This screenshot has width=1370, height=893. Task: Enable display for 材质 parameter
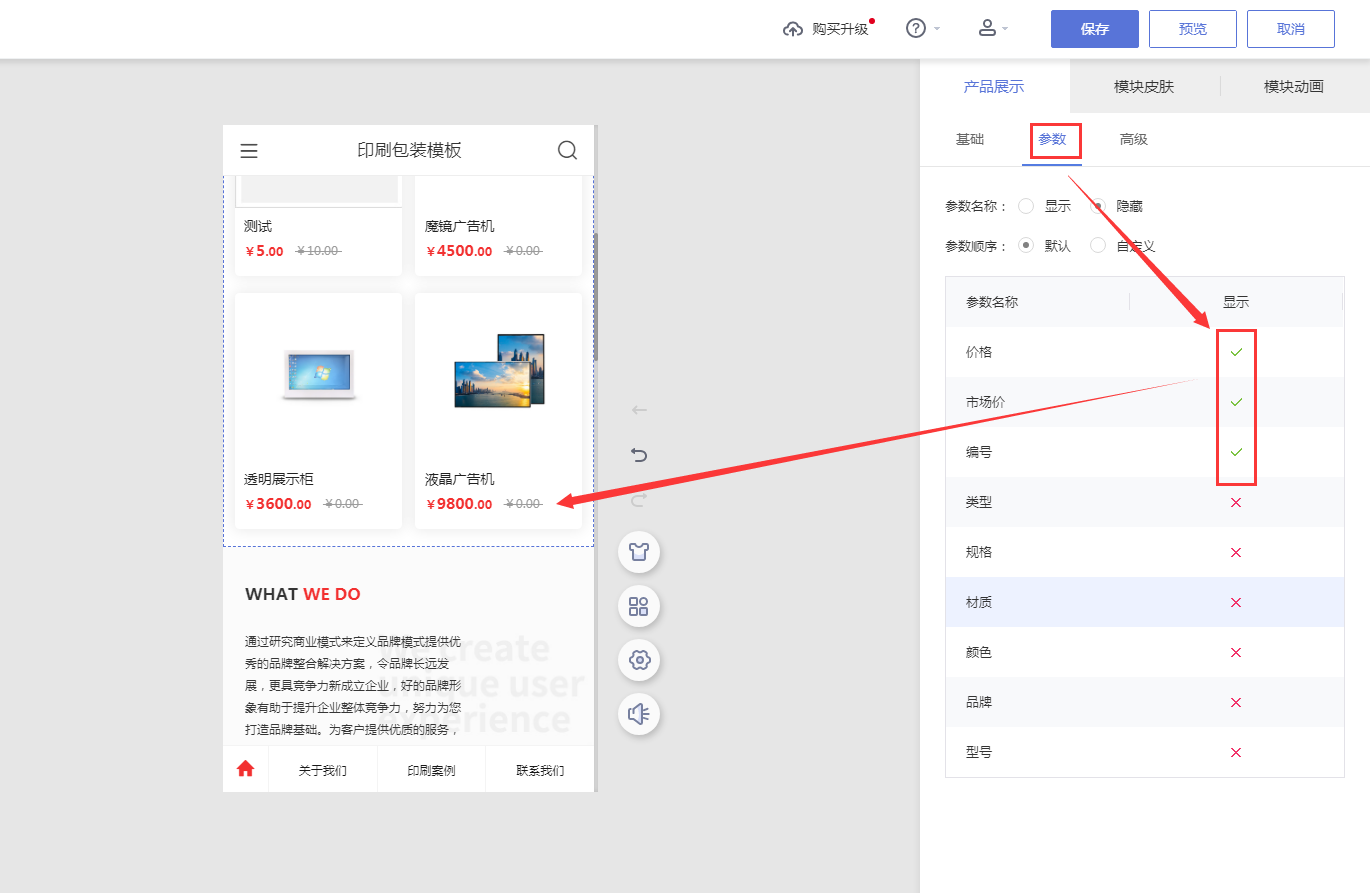pyautogui.click(x=1236, y=602)
